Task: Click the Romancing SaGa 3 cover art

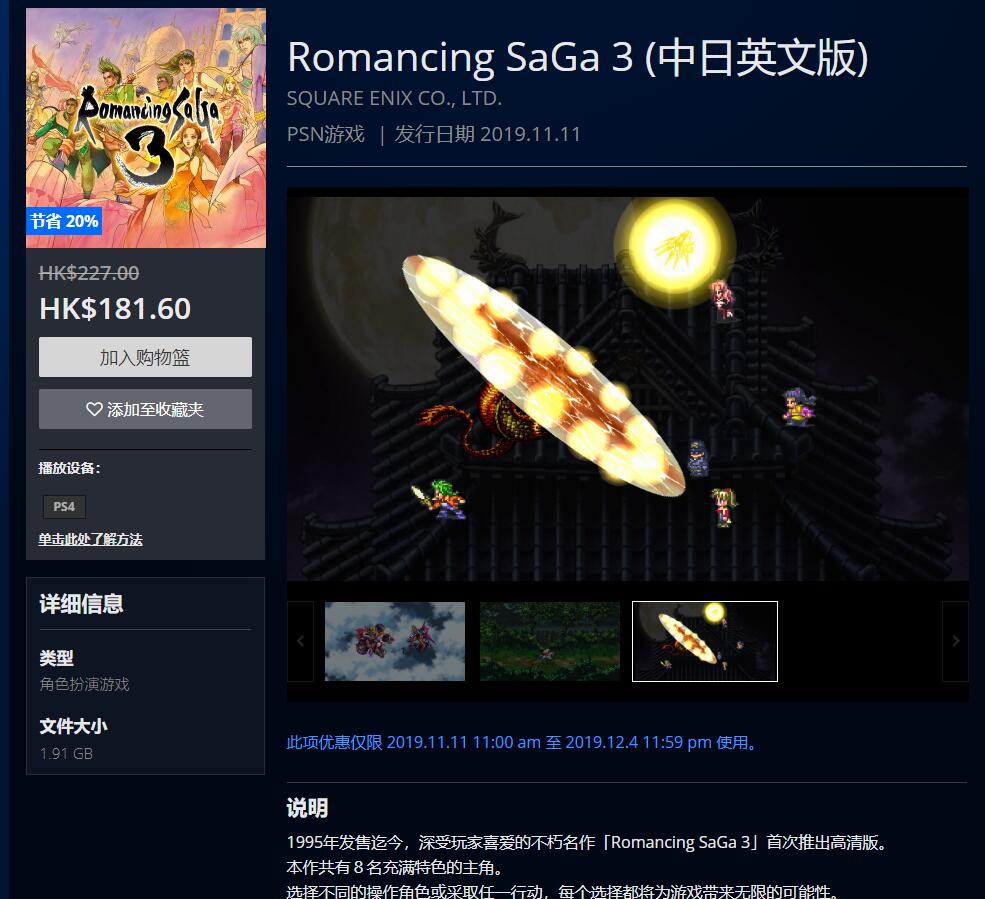Action: click(146, 128)
